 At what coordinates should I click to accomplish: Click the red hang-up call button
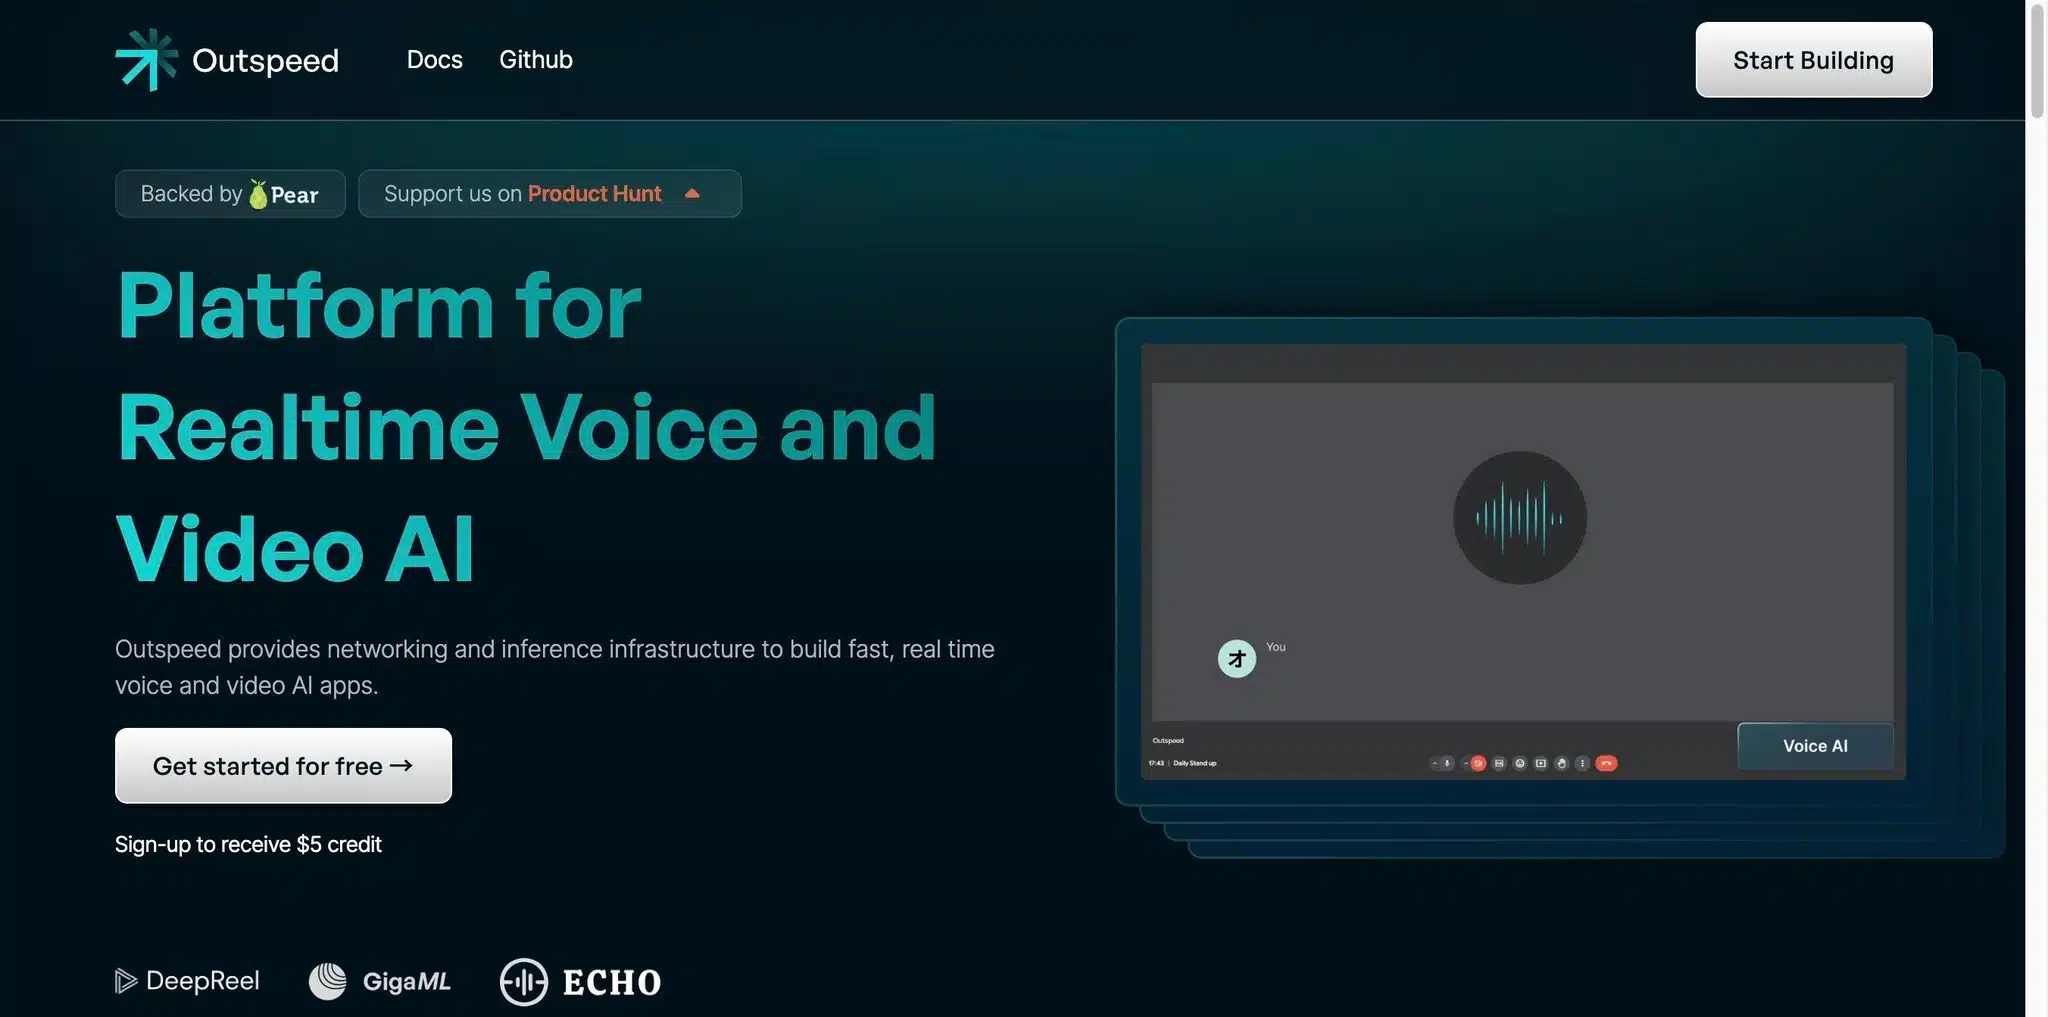coord(1606,763)
